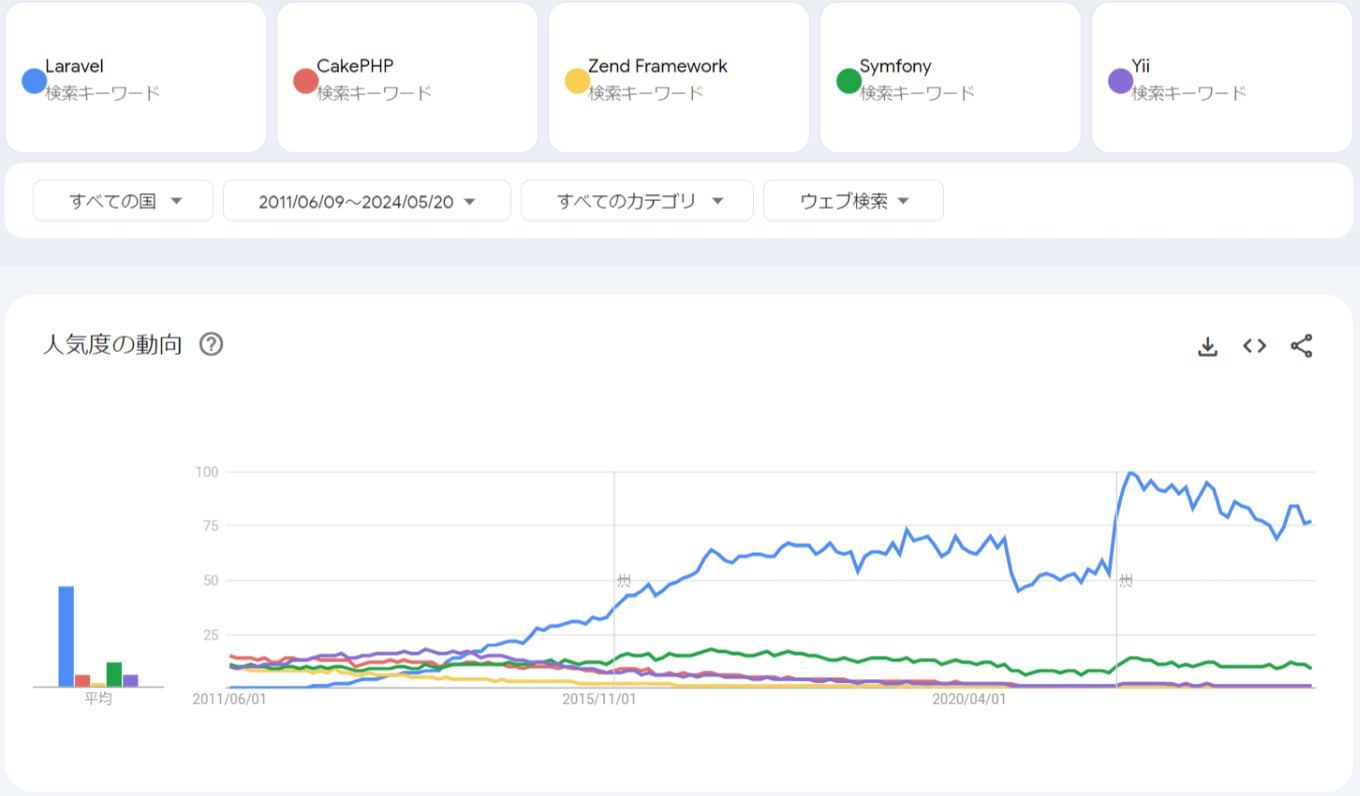Click the note marker on the later vertical line
This screenshot has height=796, width=1360.
(x=1126, y=580)
